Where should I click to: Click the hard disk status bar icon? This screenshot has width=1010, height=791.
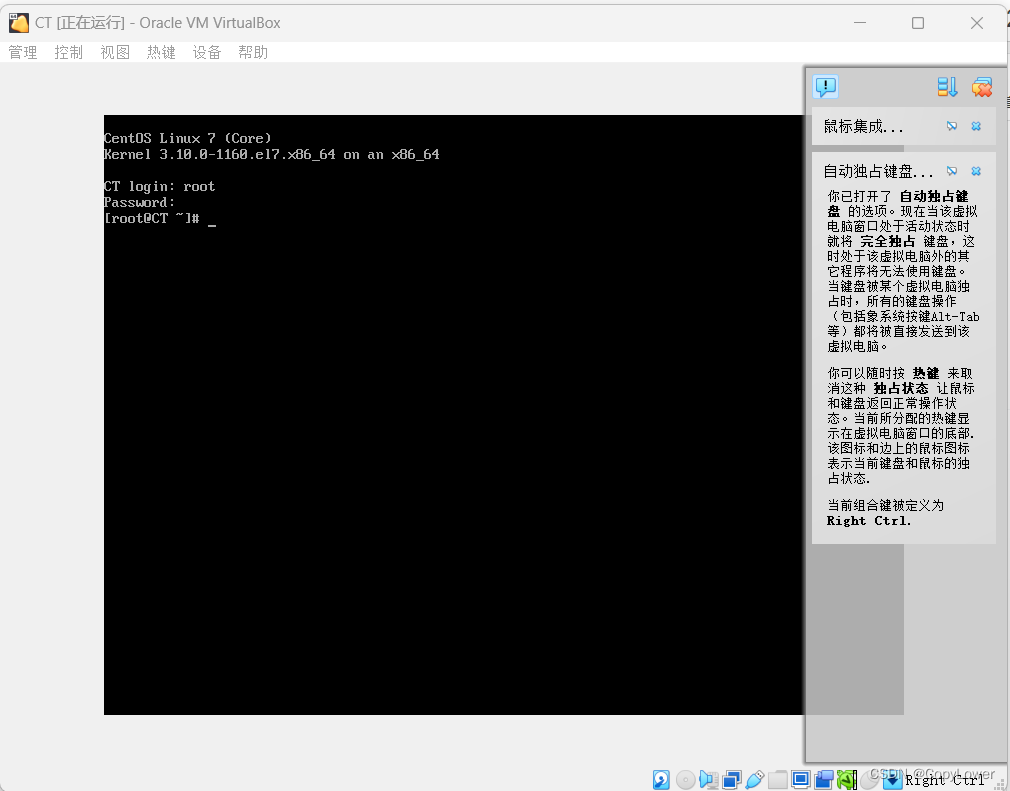[662, 780]
